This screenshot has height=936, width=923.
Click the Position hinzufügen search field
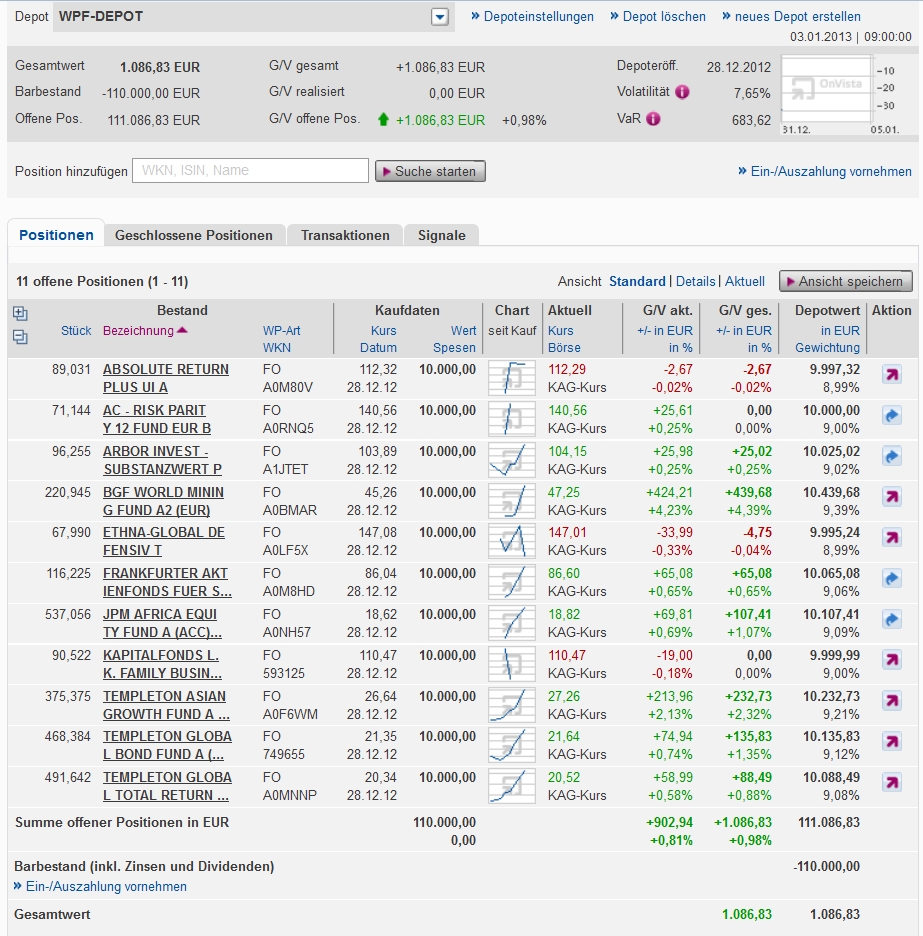pyautogui.click(x=250, y=171)
